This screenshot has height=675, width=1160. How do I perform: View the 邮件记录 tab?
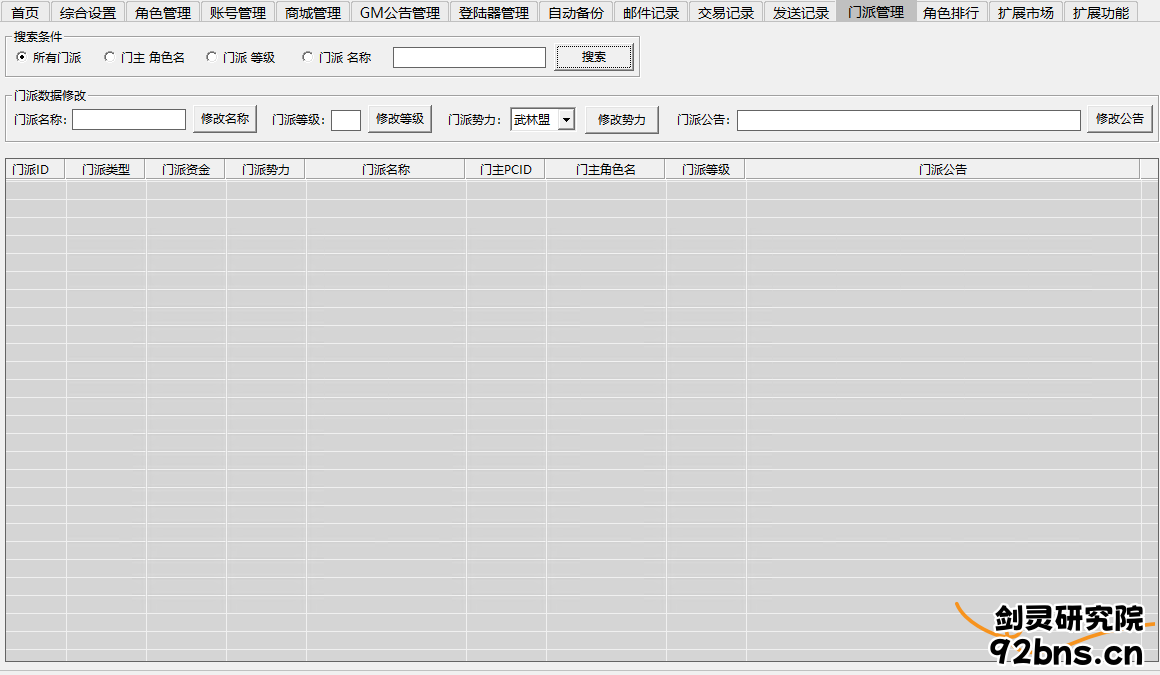(651, 13)
